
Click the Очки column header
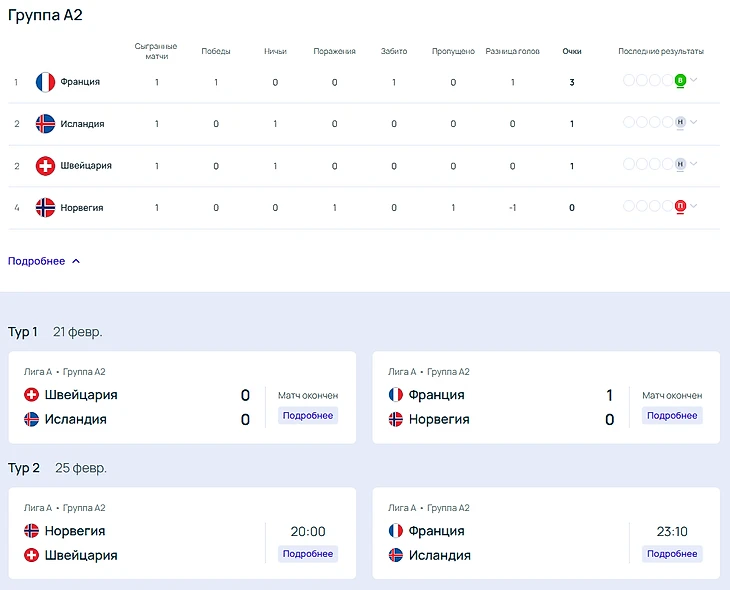572,51
